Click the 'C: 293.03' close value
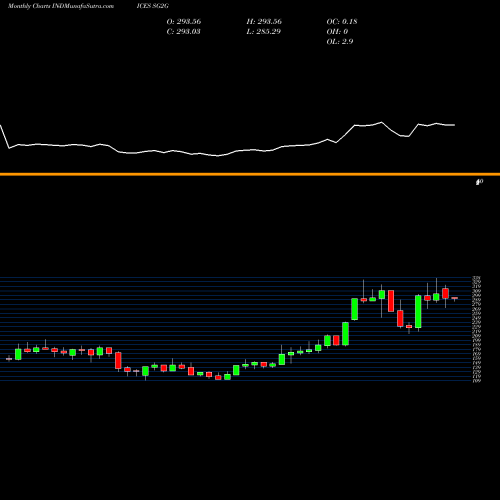 (x=183, y=32)
